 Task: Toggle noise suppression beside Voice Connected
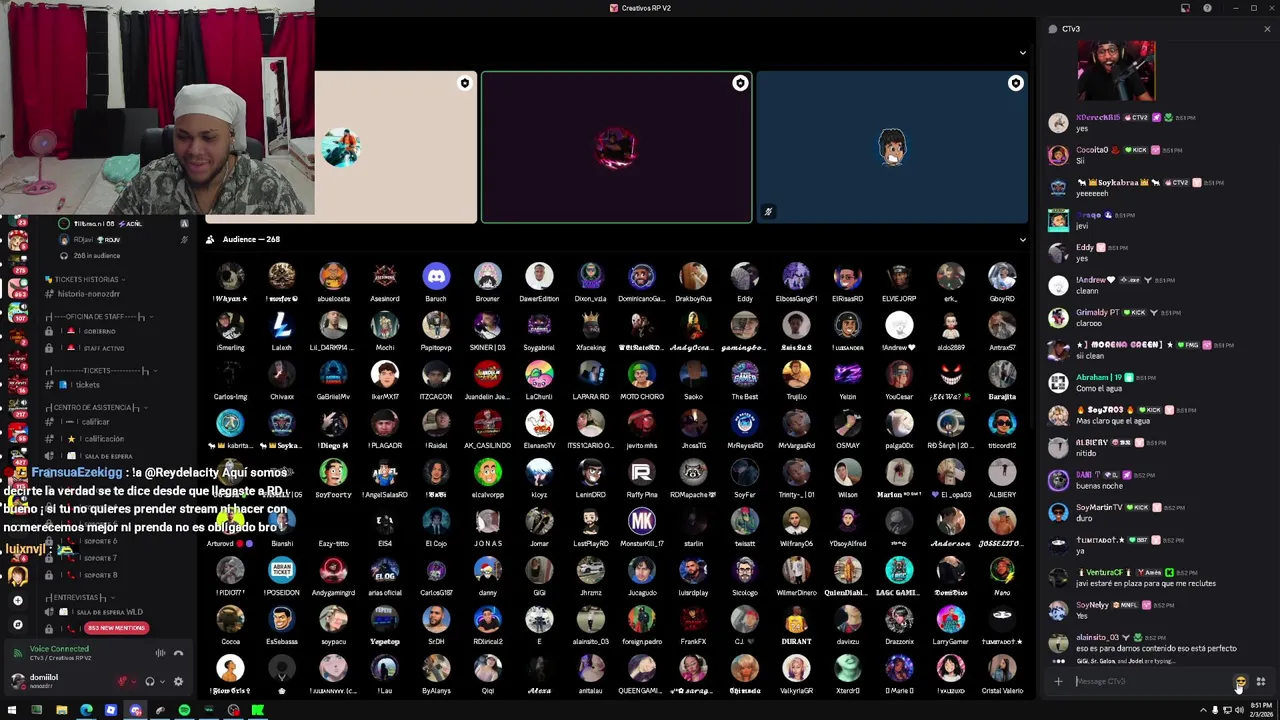tap(160, 653)
